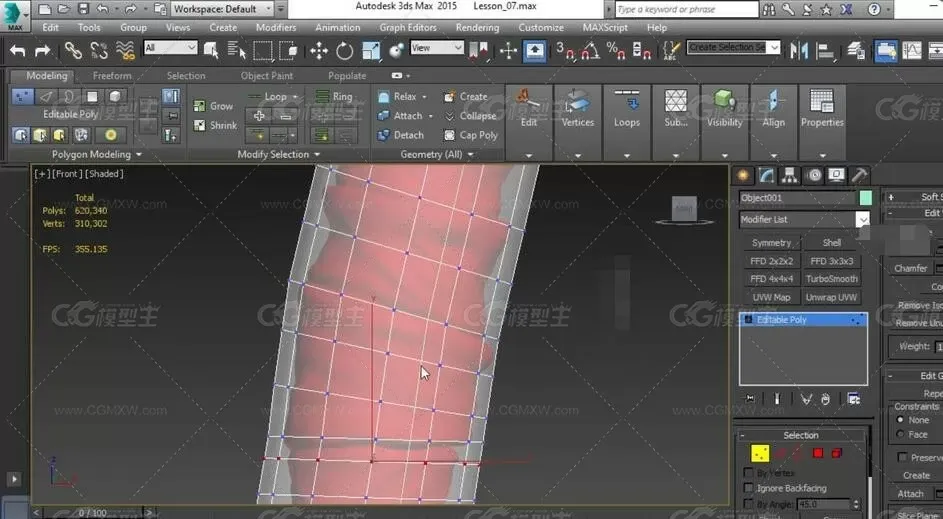Toggle the Pin Stack button

point(750,399)
